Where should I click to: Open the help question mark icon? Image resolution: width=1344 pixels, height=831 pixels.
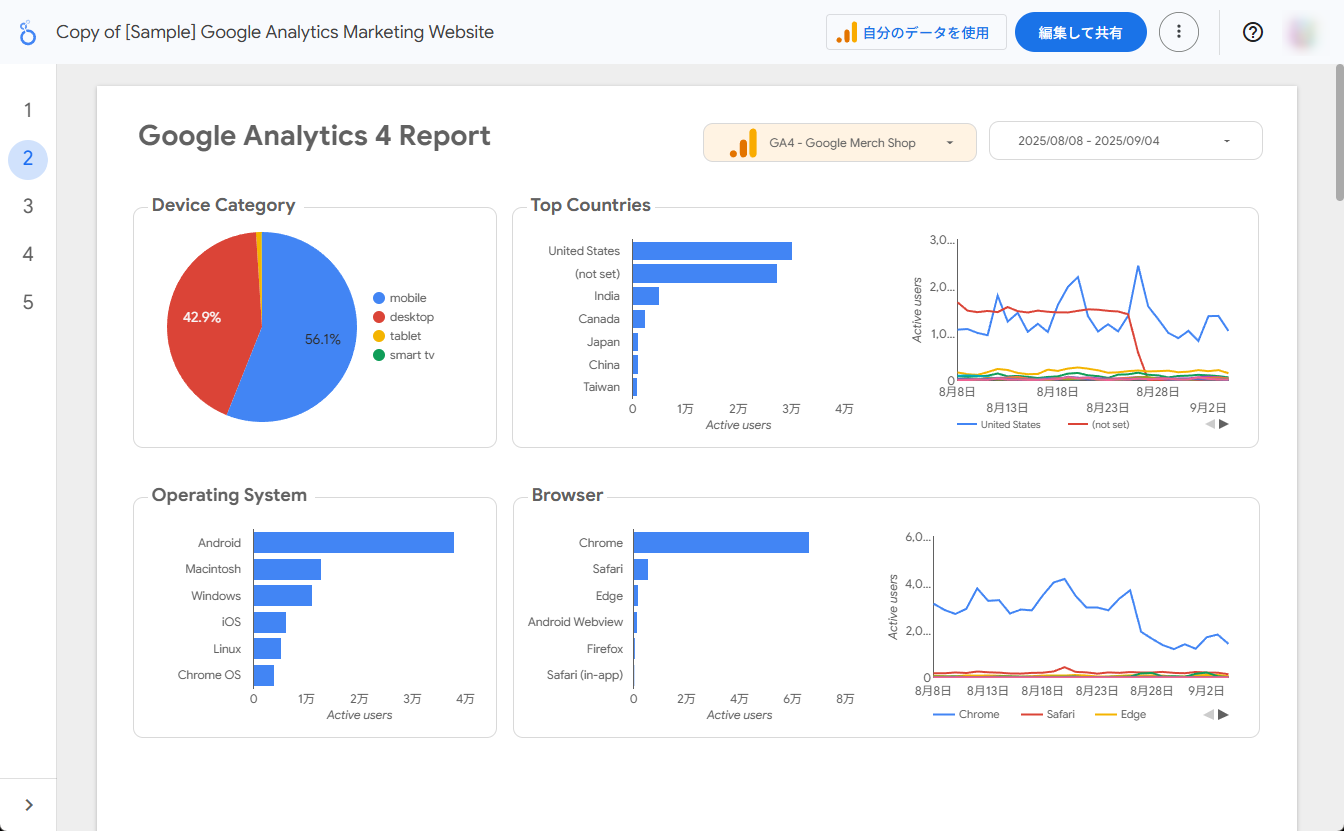click(x=1253, y=32)
